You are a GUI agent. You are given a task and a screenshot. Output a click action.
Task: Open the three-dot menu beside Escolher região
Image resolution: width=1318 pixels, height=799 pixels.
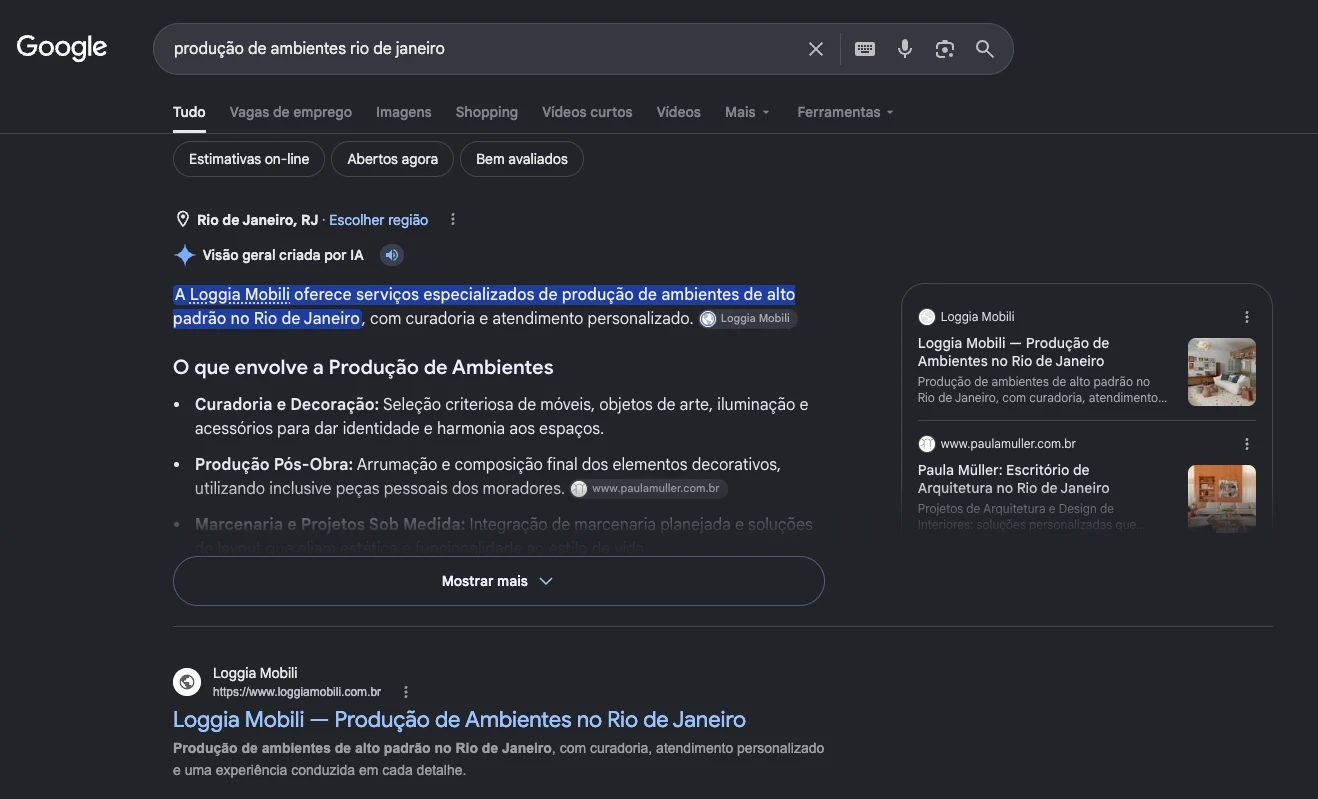tap(453, 220)
